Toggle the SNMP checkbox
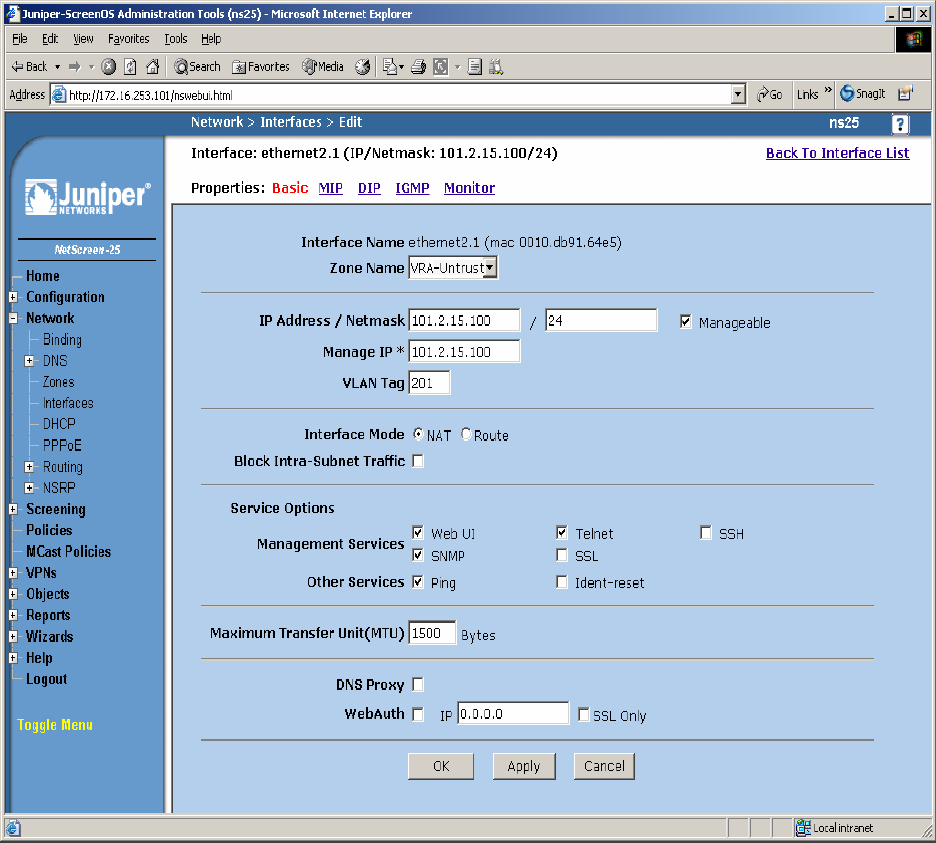Screen dimensions: 936x843 418,555
